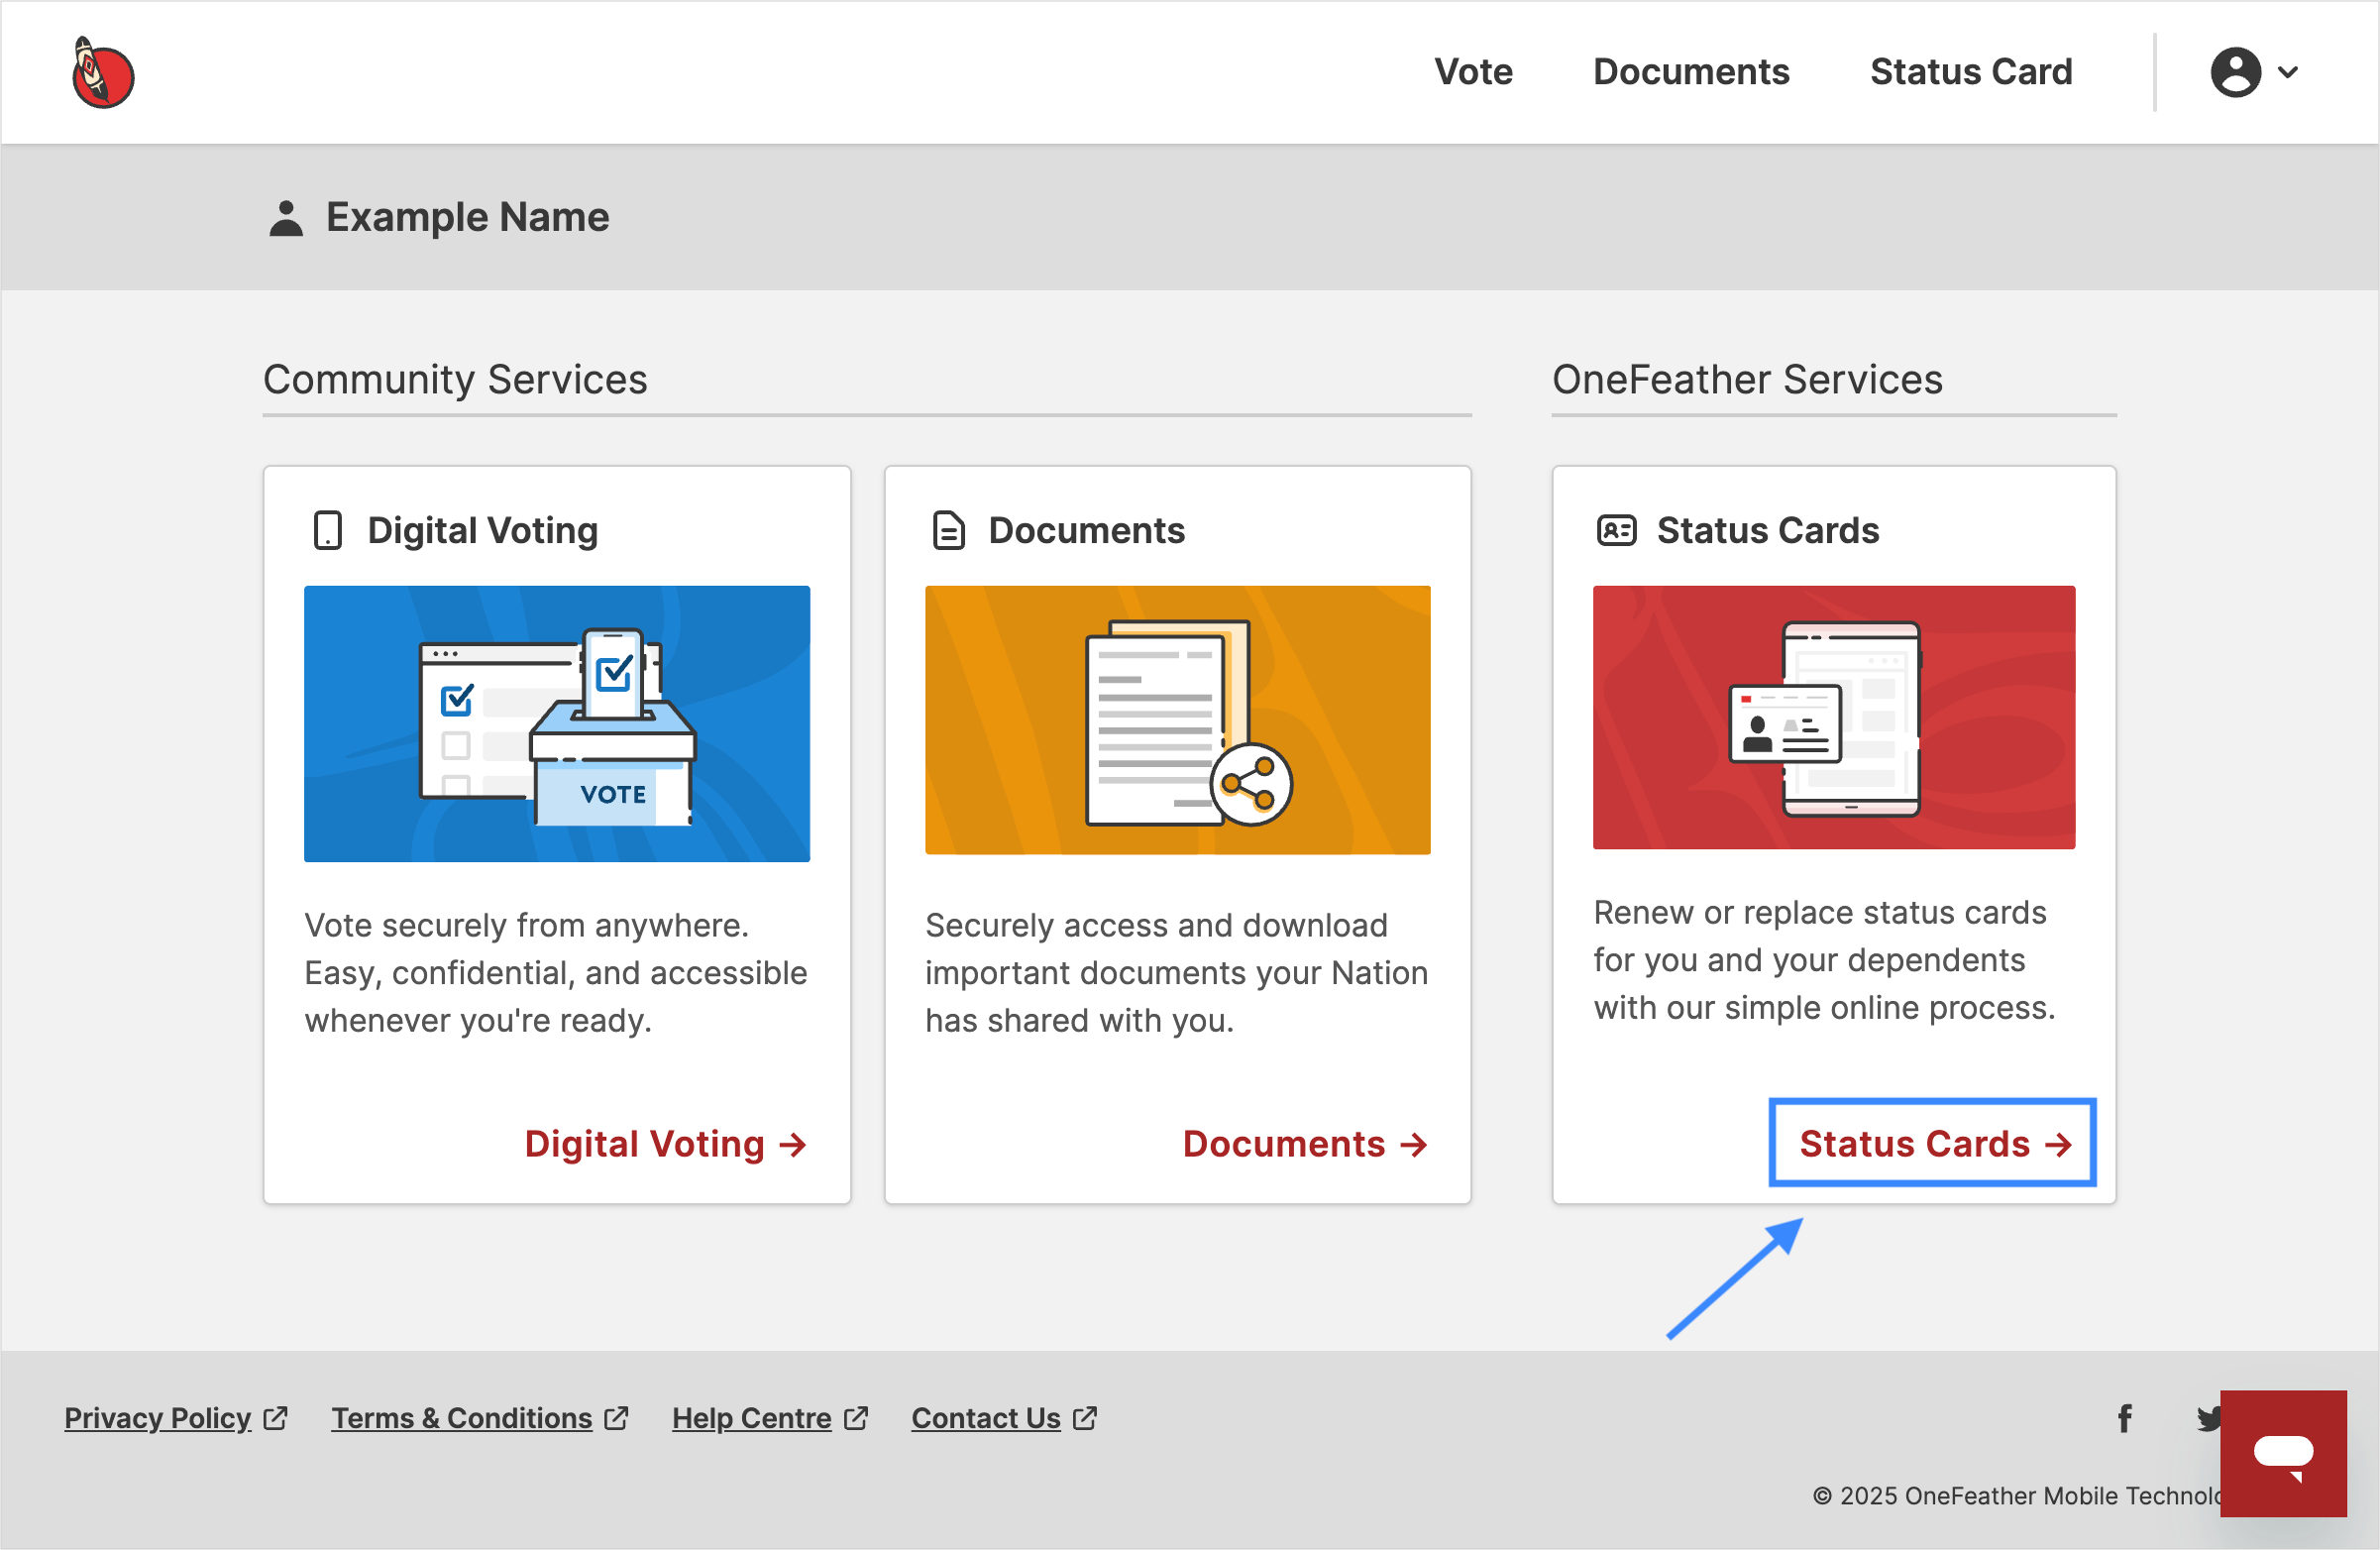The height and width of the screenshot is (1550, 2380).
Task: Select the Example Name heading text
Action: tap(467, 217)
